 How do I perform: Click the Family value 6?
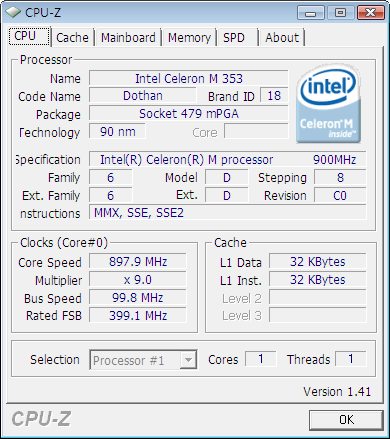[x=111, y=177]
